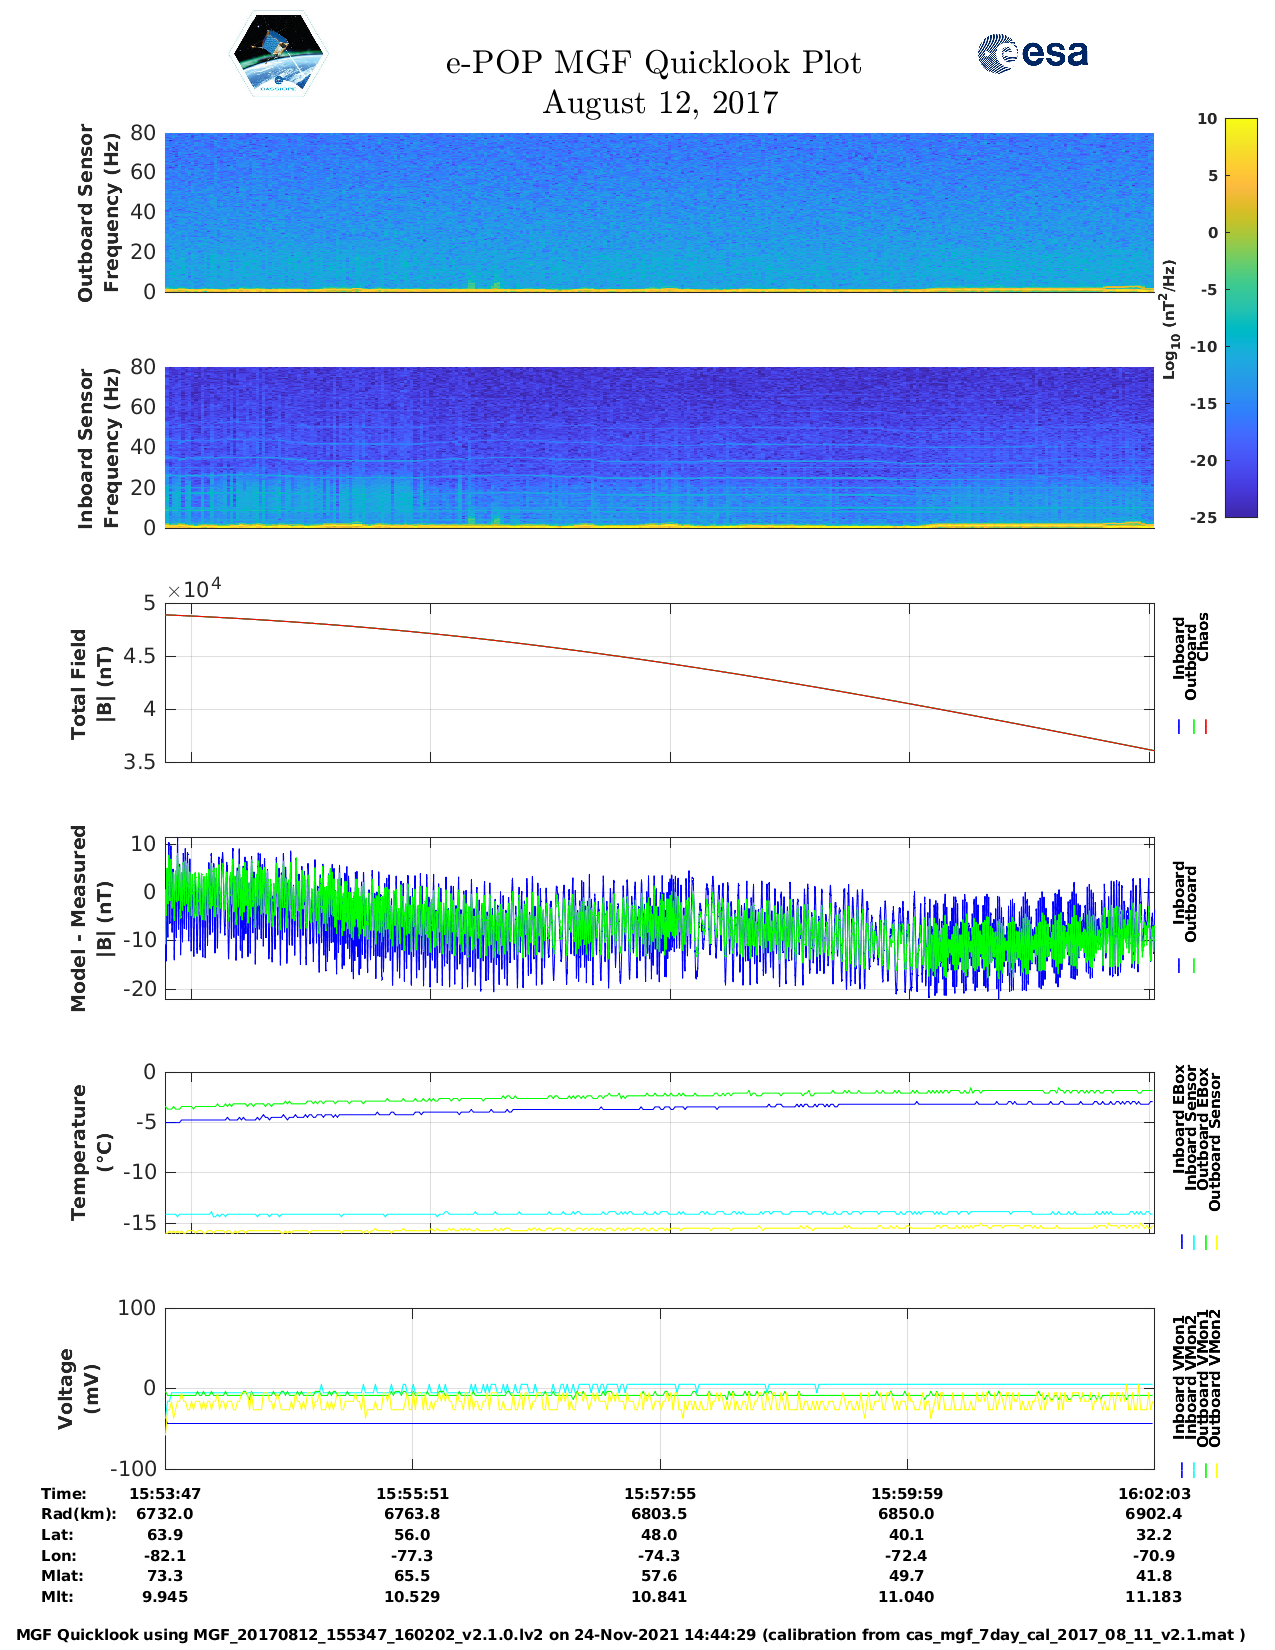1275x1650 pixels.
Task: Click inside the Outboard Sensor spectrogram
Action: pyautogui.click(x=659, y=210)
